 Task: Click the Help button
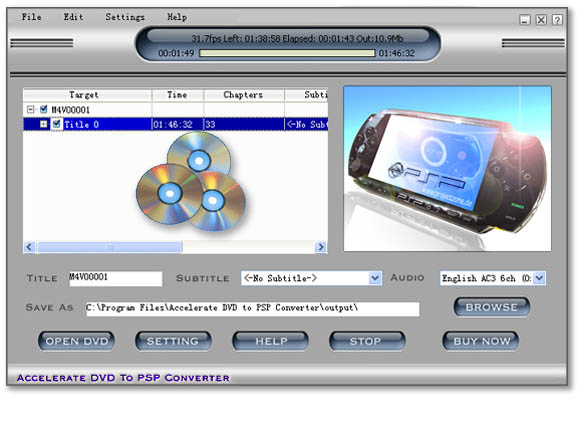point(271,341)
